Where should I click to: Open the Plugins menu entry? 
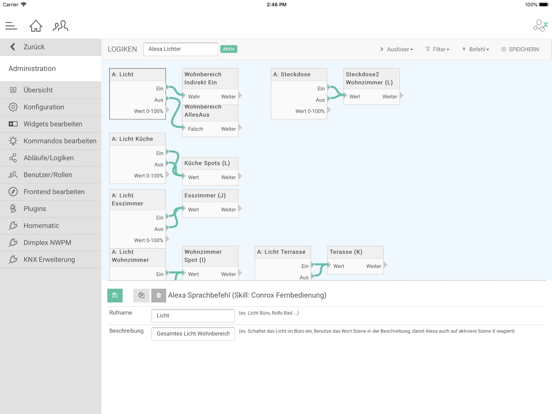pos(51,208)
